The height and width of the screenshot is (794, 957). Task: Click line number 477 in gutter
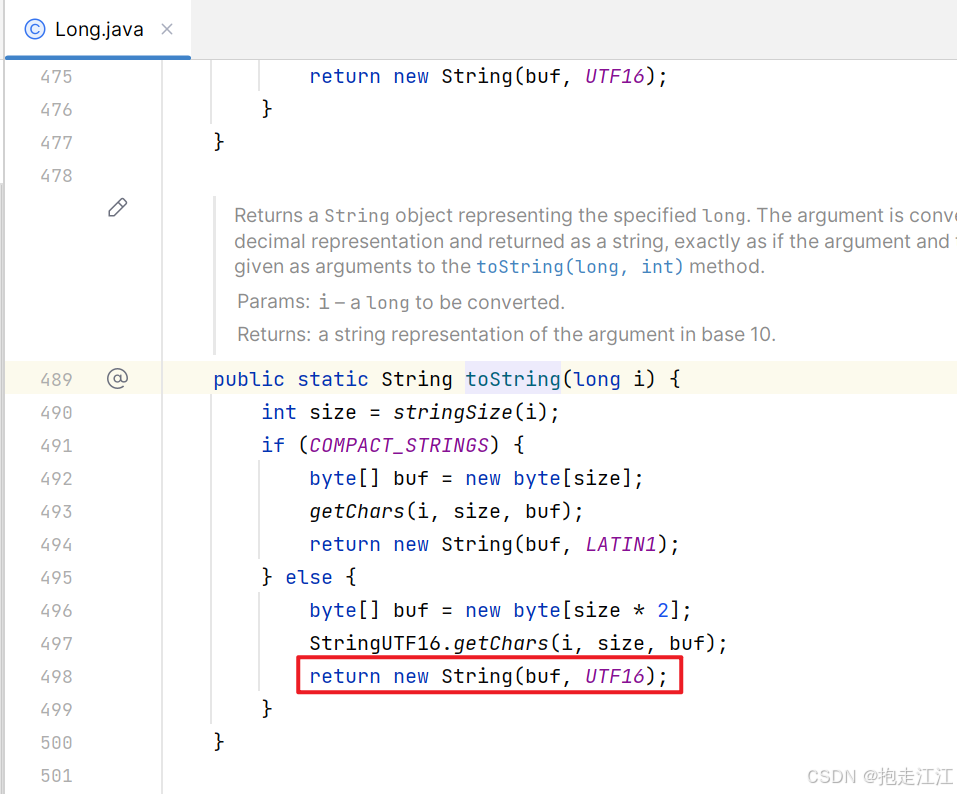[56, 143]
